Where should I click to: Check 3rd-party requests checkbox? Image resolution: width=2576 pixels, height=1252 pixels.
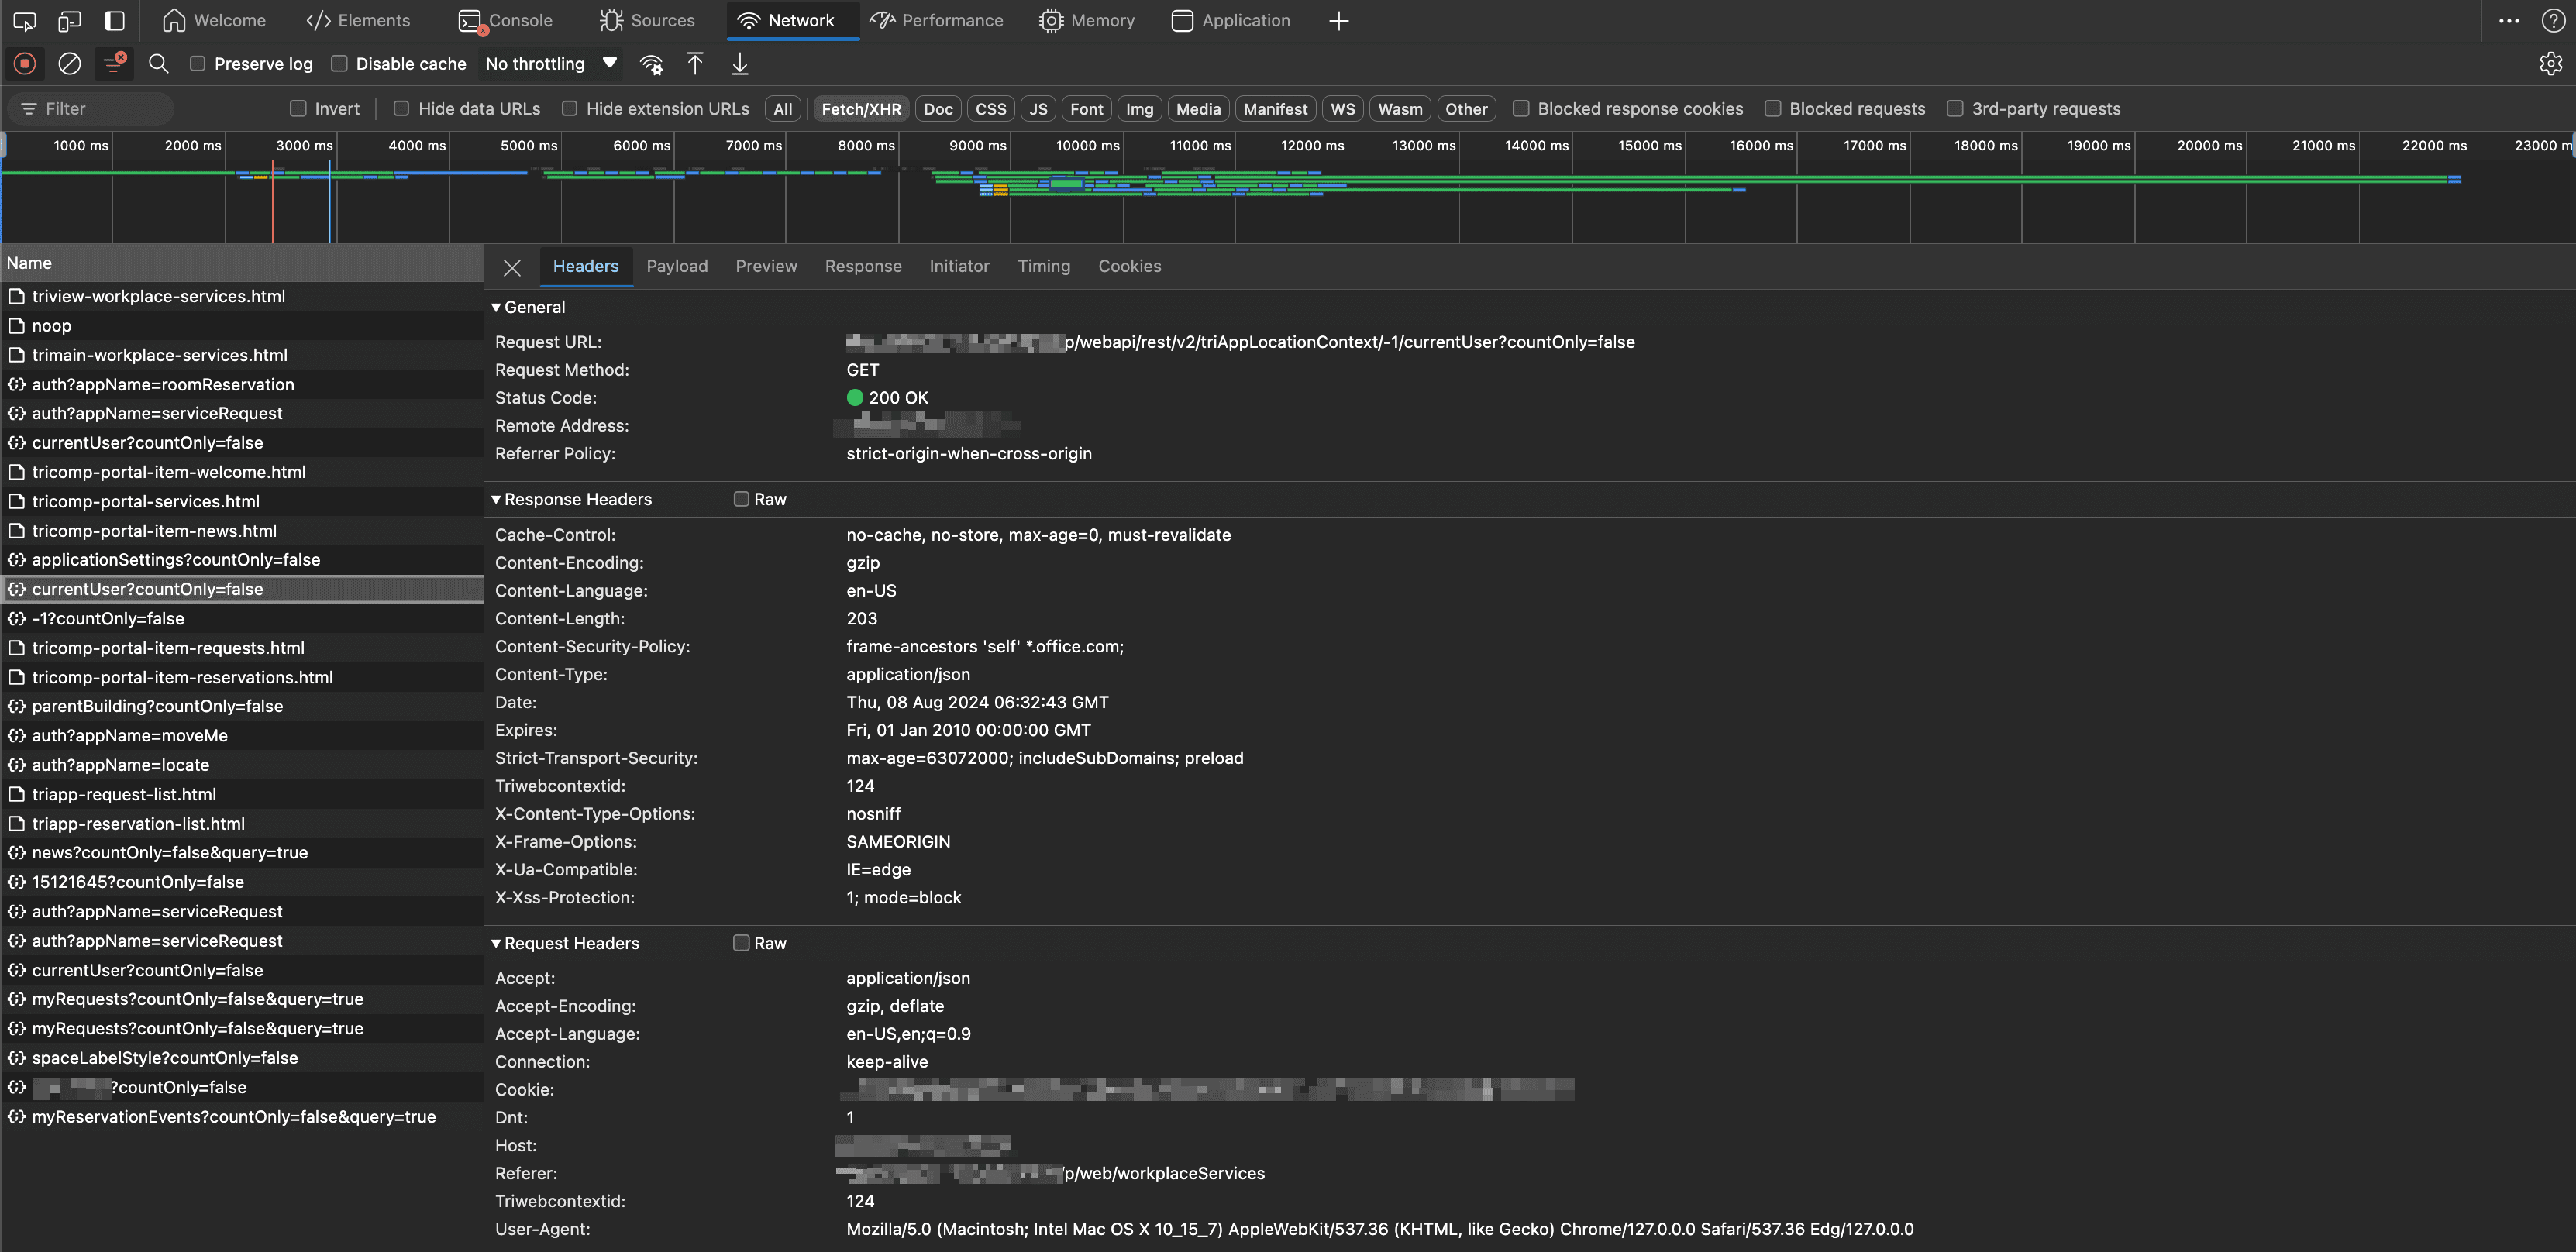1955,109
